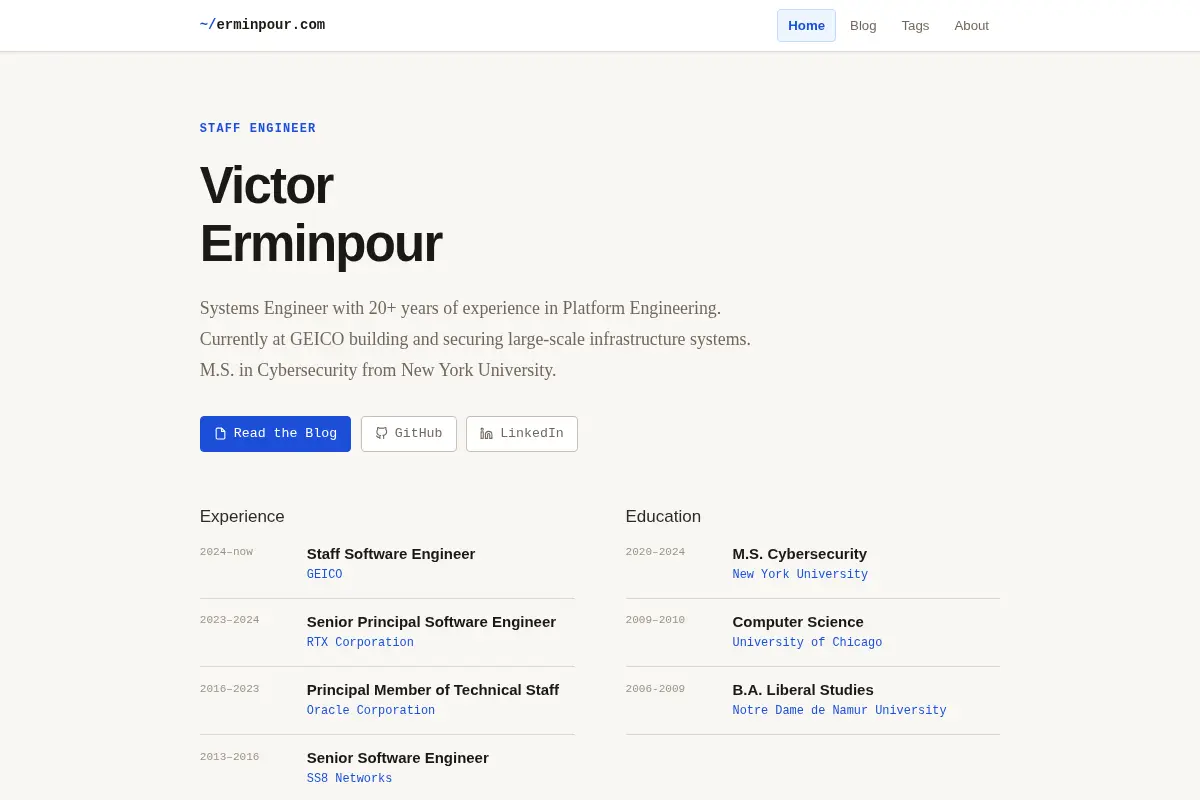This screenshot has width=1200, height=800.
Task: Click the Staff Software Engineer title
Action: [x=391, y=554]
